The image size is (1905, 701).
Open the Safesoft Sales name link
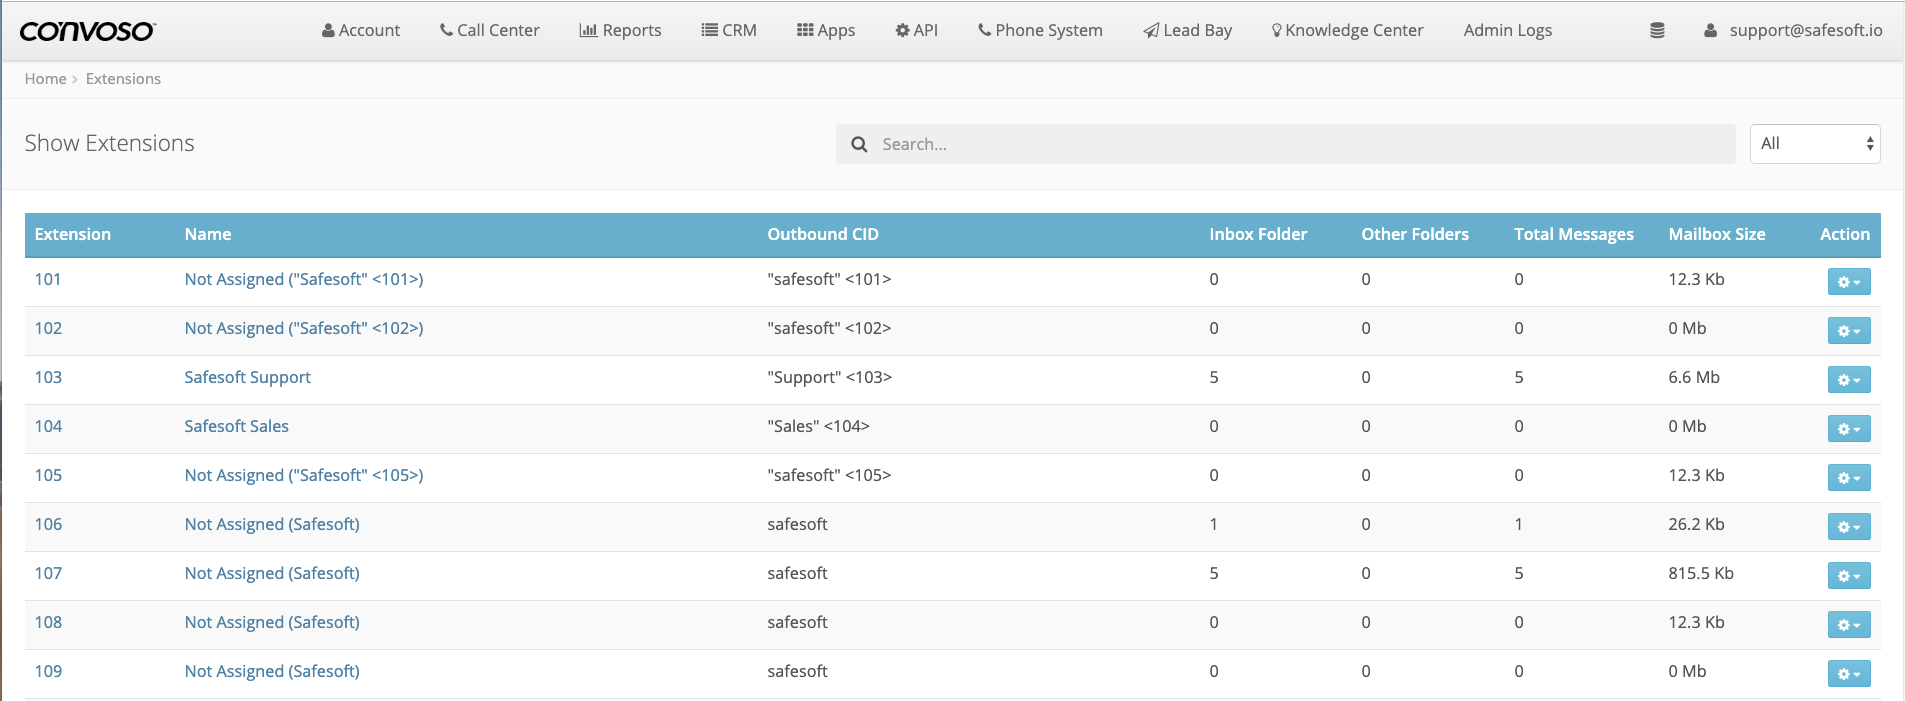click(237, 427)
